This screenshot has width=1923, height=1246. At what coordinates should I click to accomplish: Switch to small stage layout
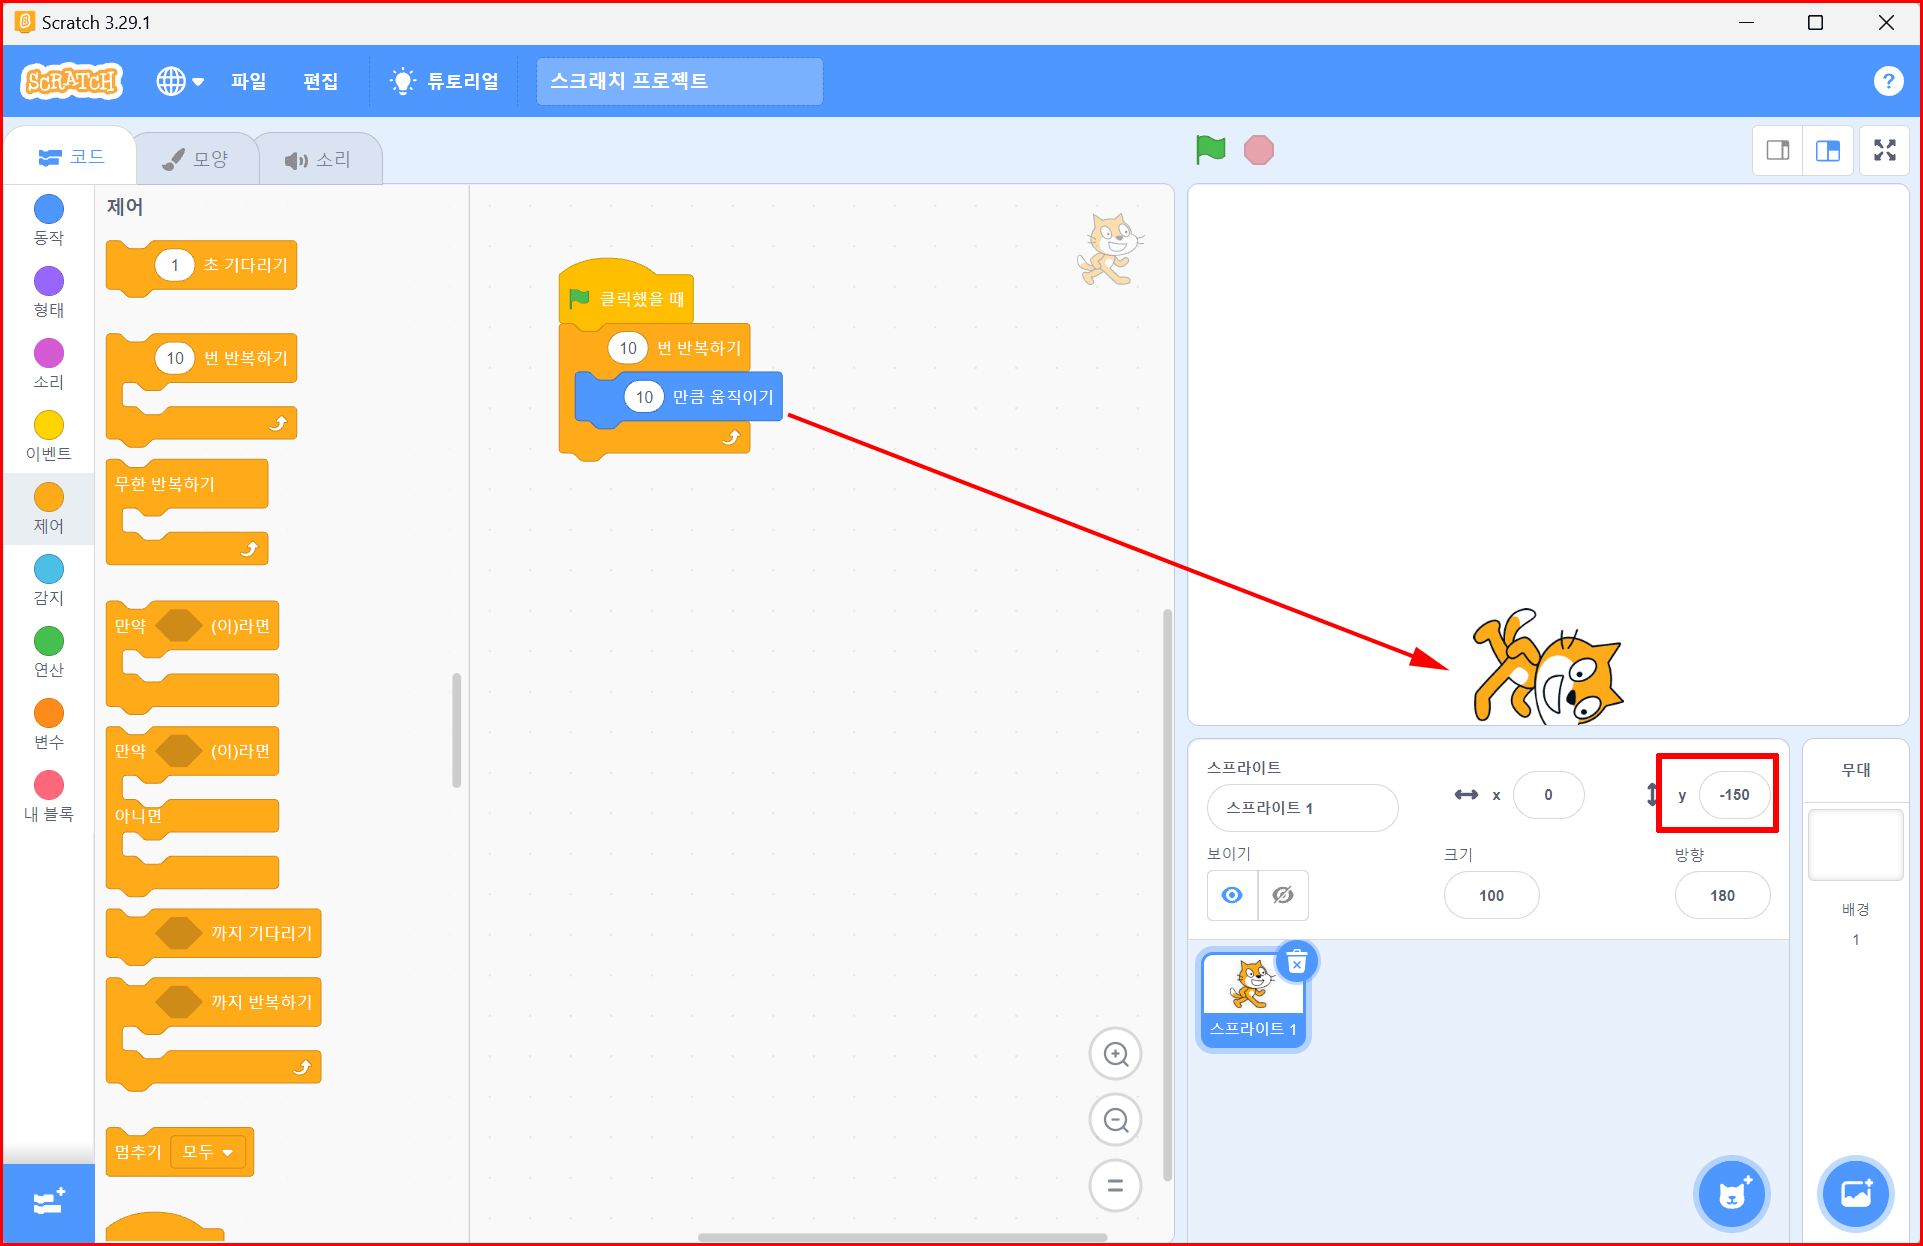(x=1777, y=150)
